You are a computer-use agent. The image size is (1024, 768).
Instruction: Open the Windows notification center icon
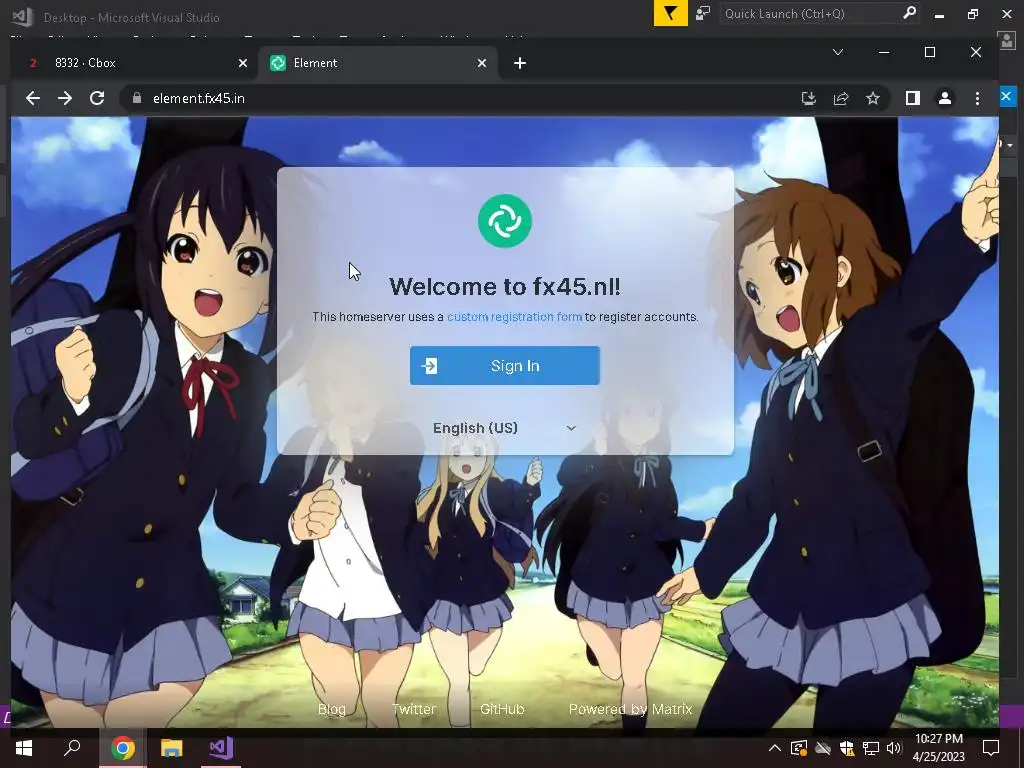[x=991, y=748]
